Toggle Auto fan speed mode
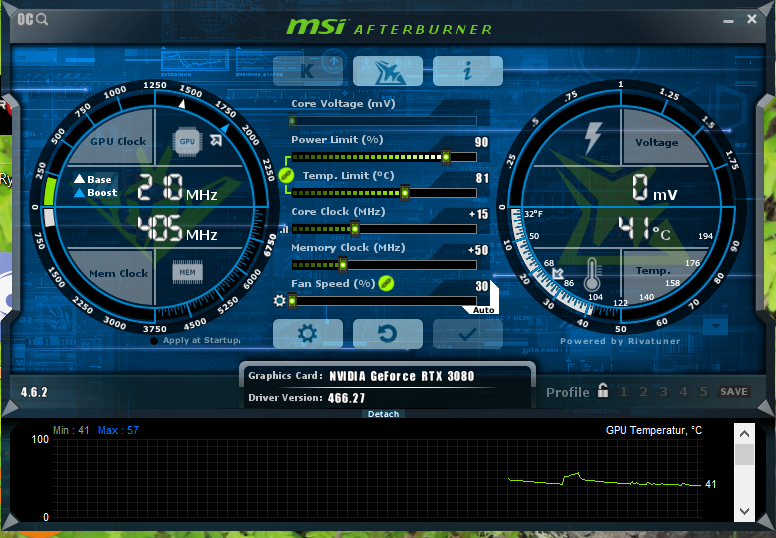The height and width of the screenshot is (538, 776). point(483,310)
